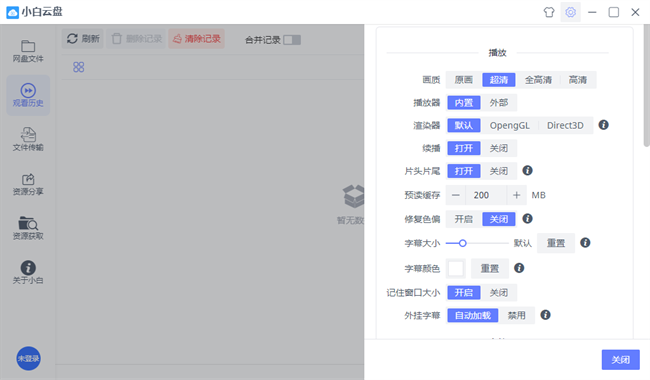Click the blue 关闭 button to close settings

(621, 360)
